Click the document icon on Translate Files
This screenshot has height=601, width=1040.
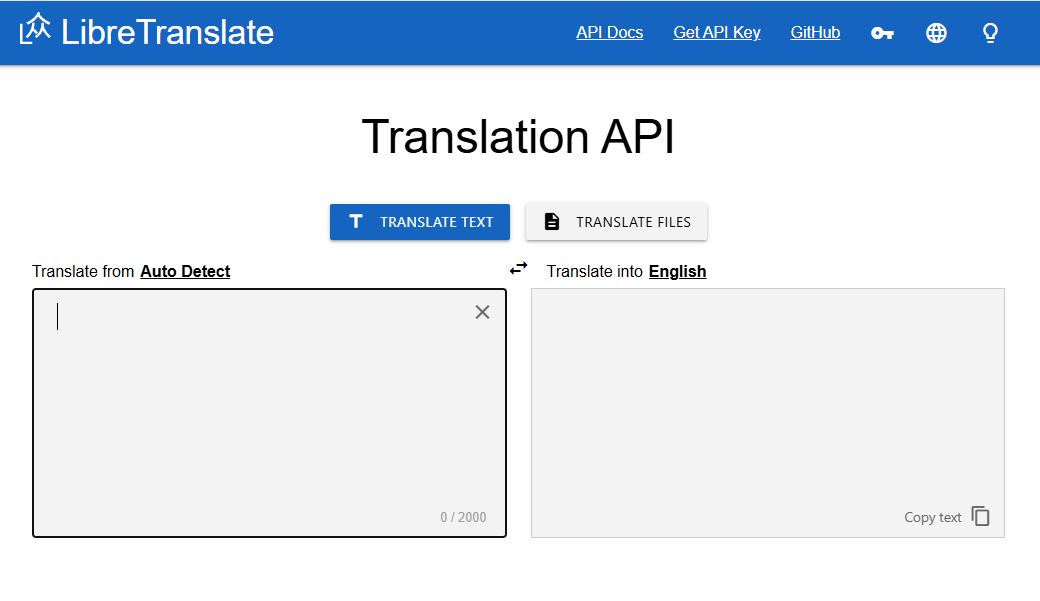[551, 222]
